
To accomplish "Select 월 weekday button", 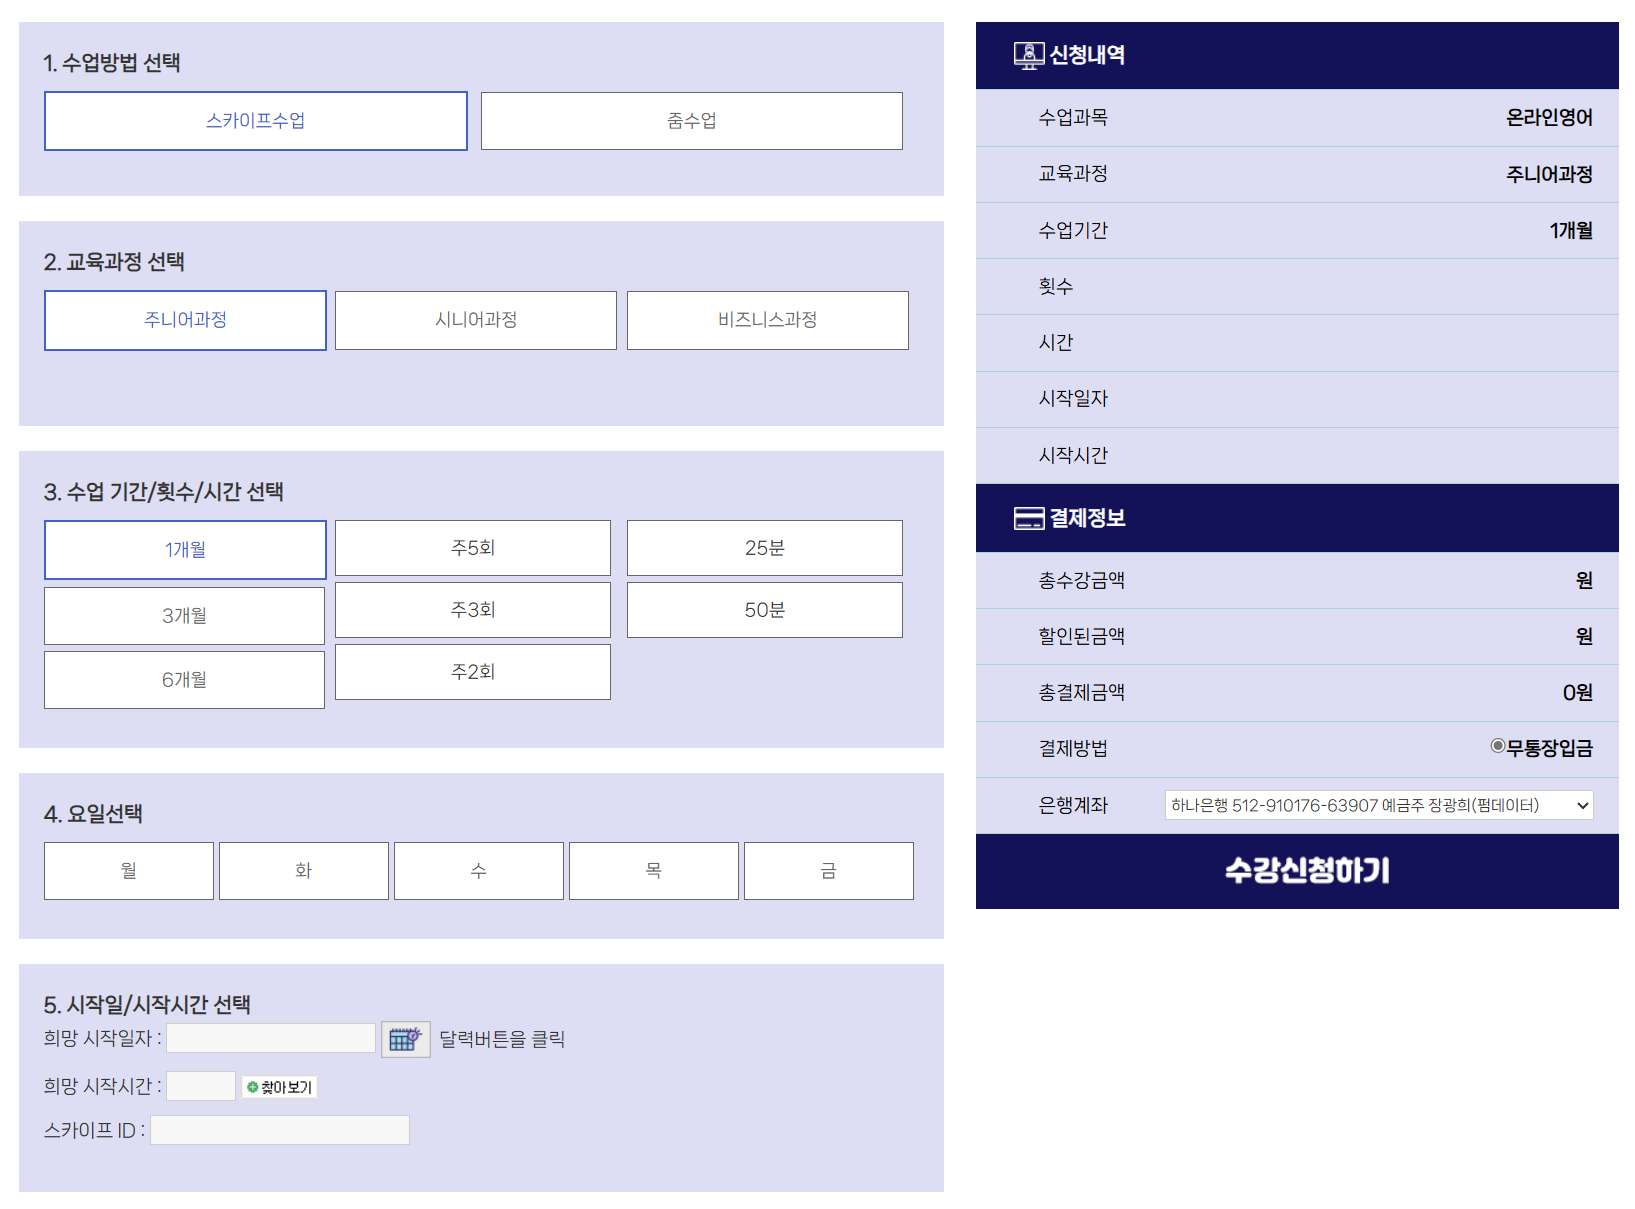I will point(129,871).
